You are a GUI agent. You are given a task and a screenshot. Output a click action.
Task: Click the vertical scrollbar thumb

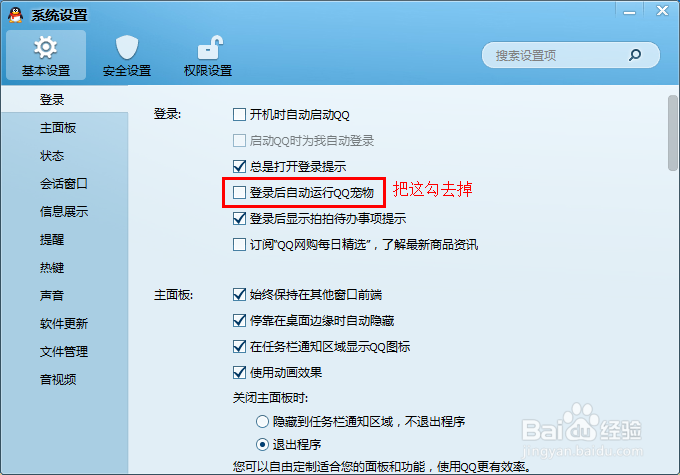pos(673,133)
